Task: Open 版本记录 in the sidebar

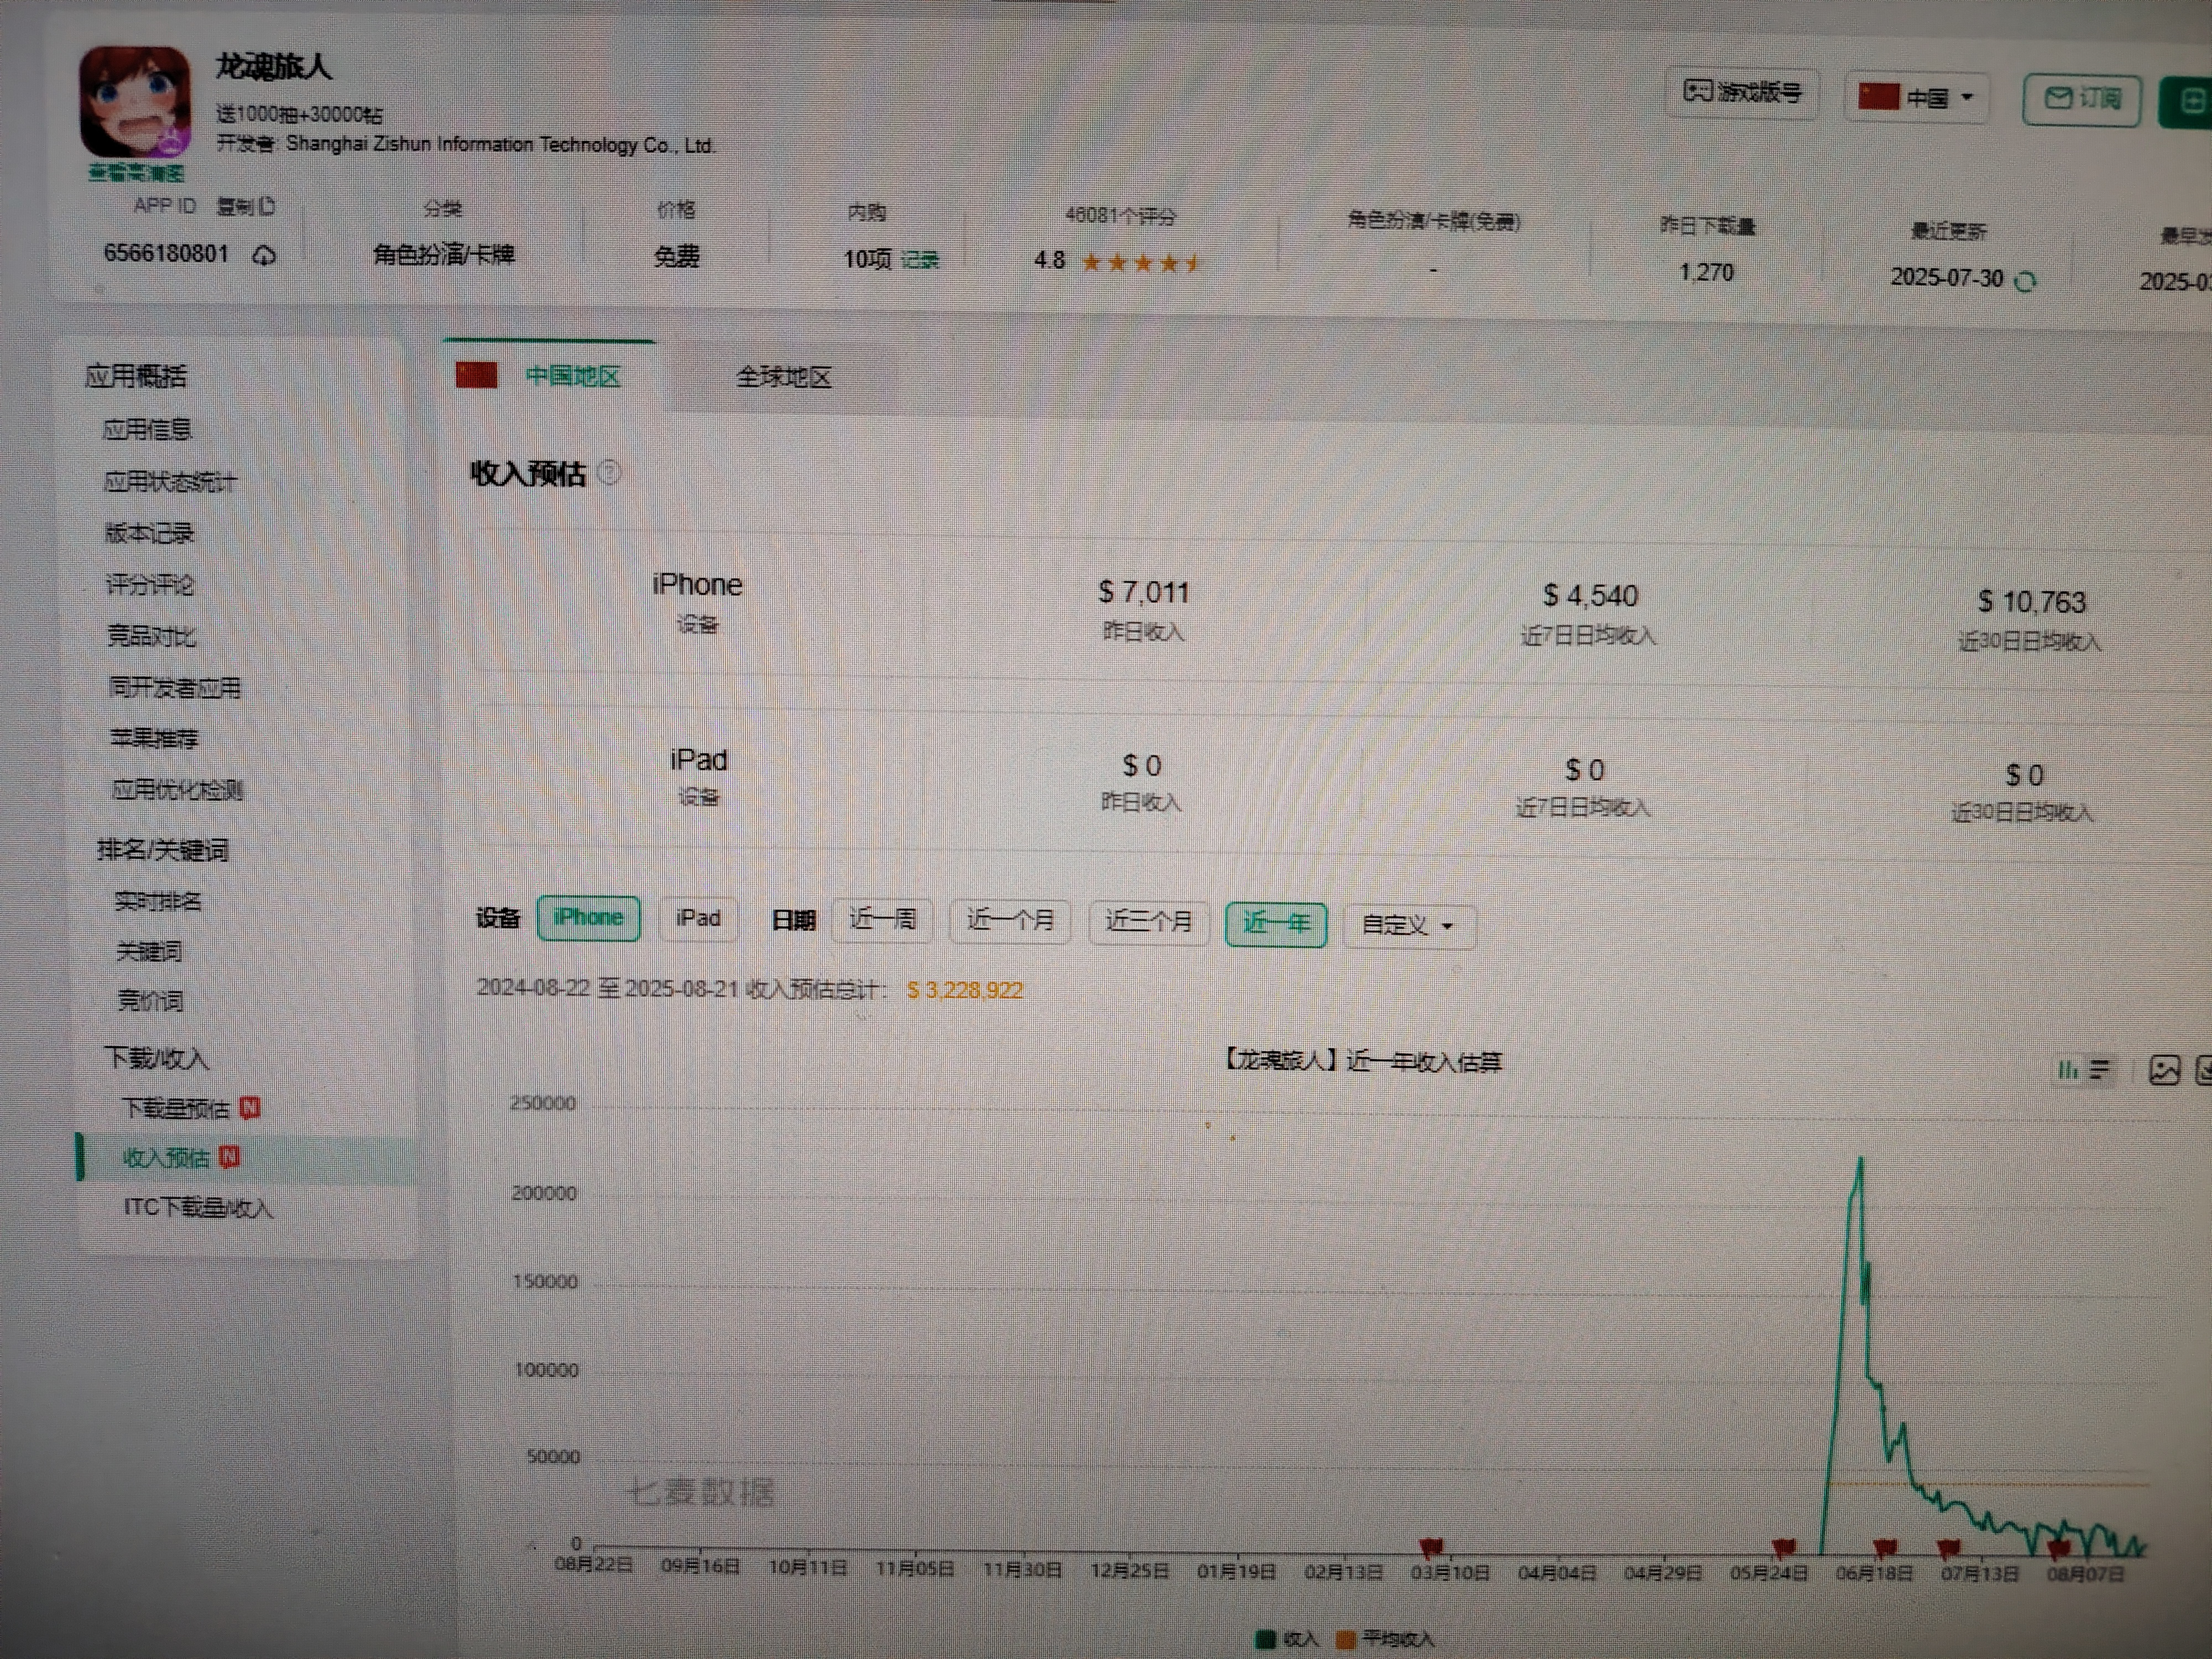Action: point(150,533)
